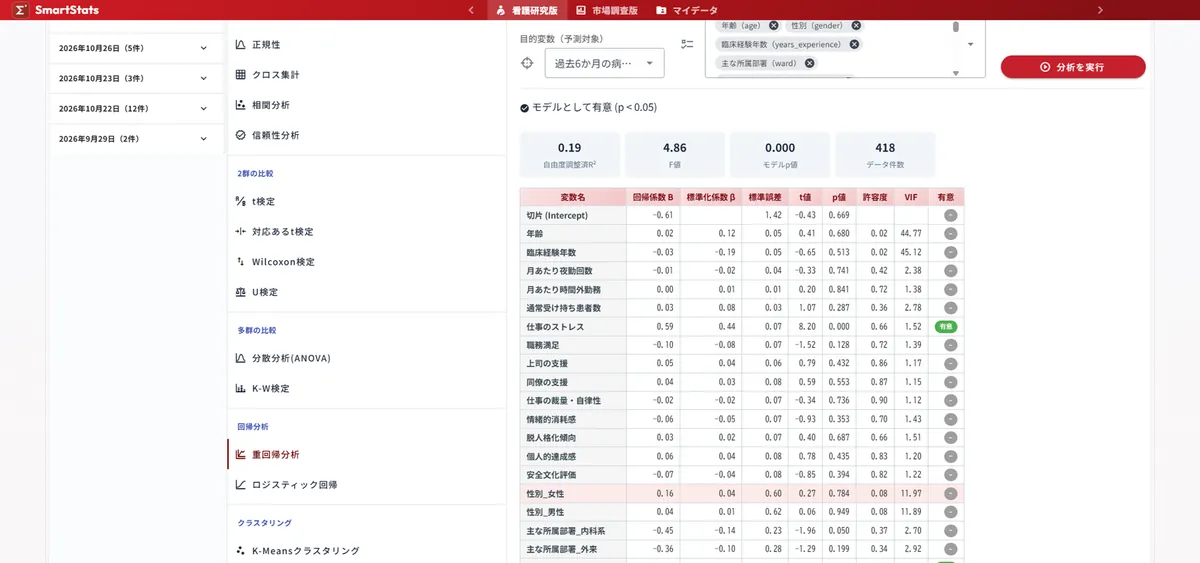The height and width of the screenshot is (563, 1200).
Task: Click the 安全文化評価 row label
Action: 551,475
